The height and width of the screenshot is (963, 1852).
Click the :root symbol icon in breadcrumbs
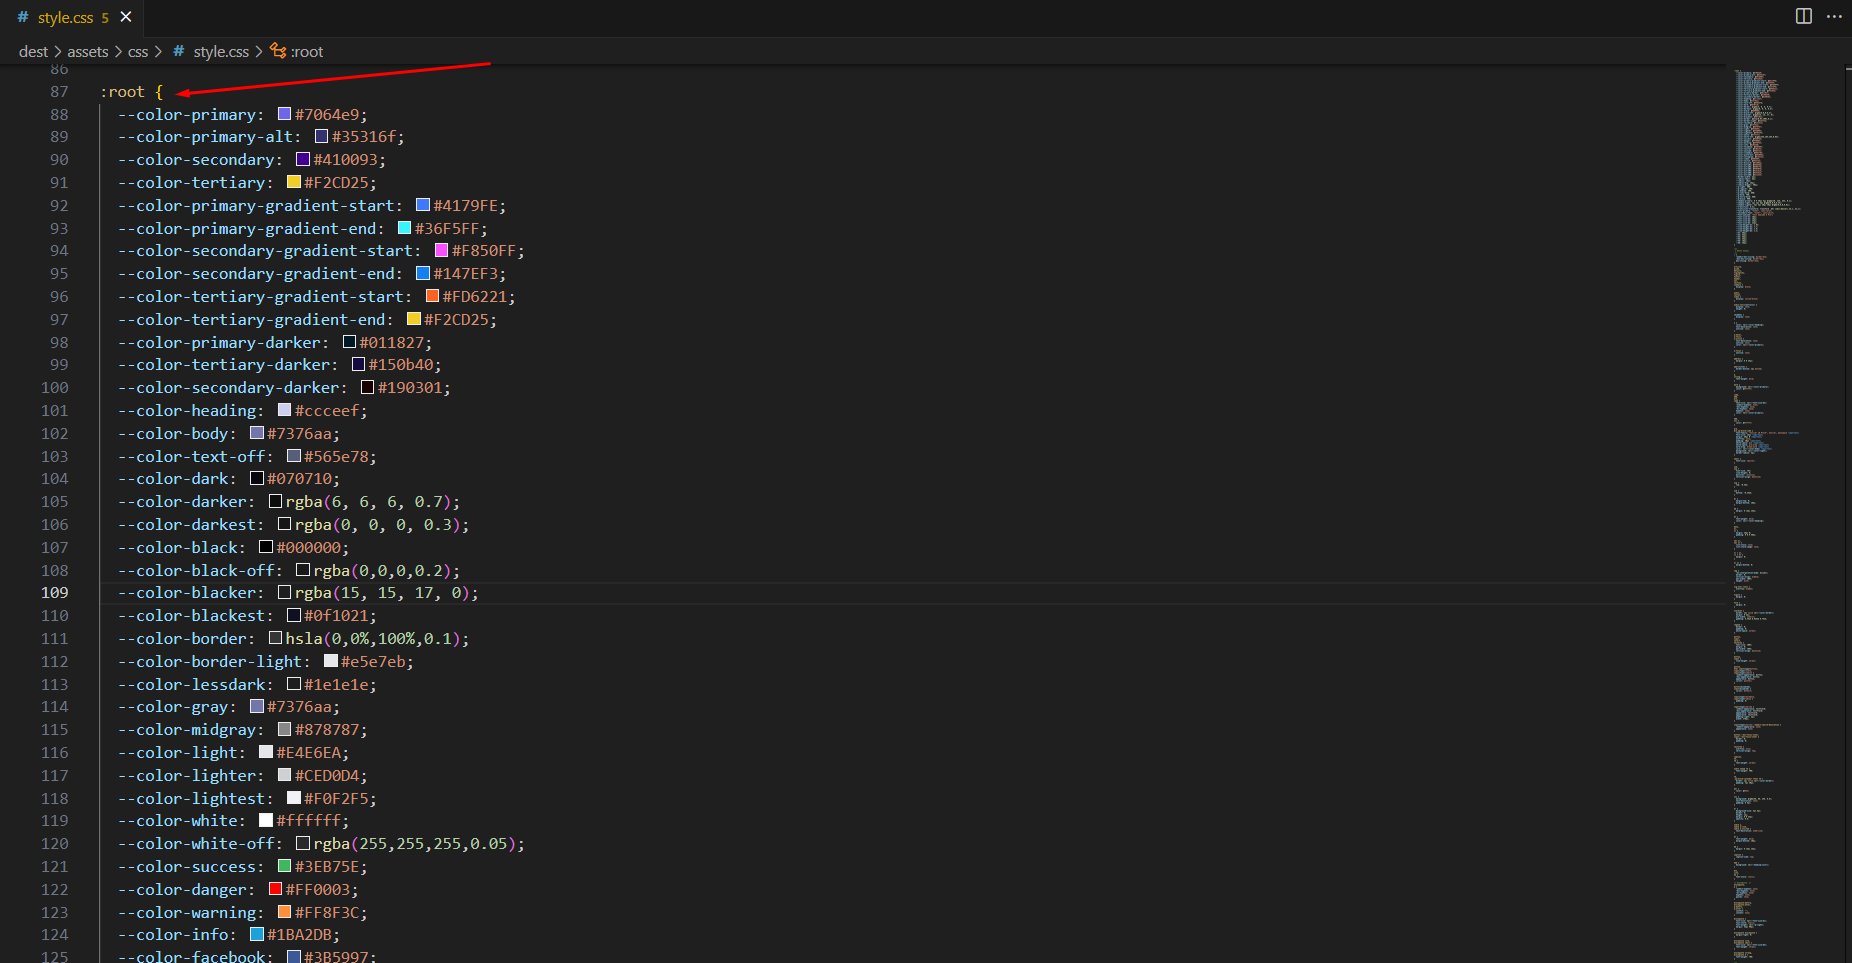pos(278,51)
